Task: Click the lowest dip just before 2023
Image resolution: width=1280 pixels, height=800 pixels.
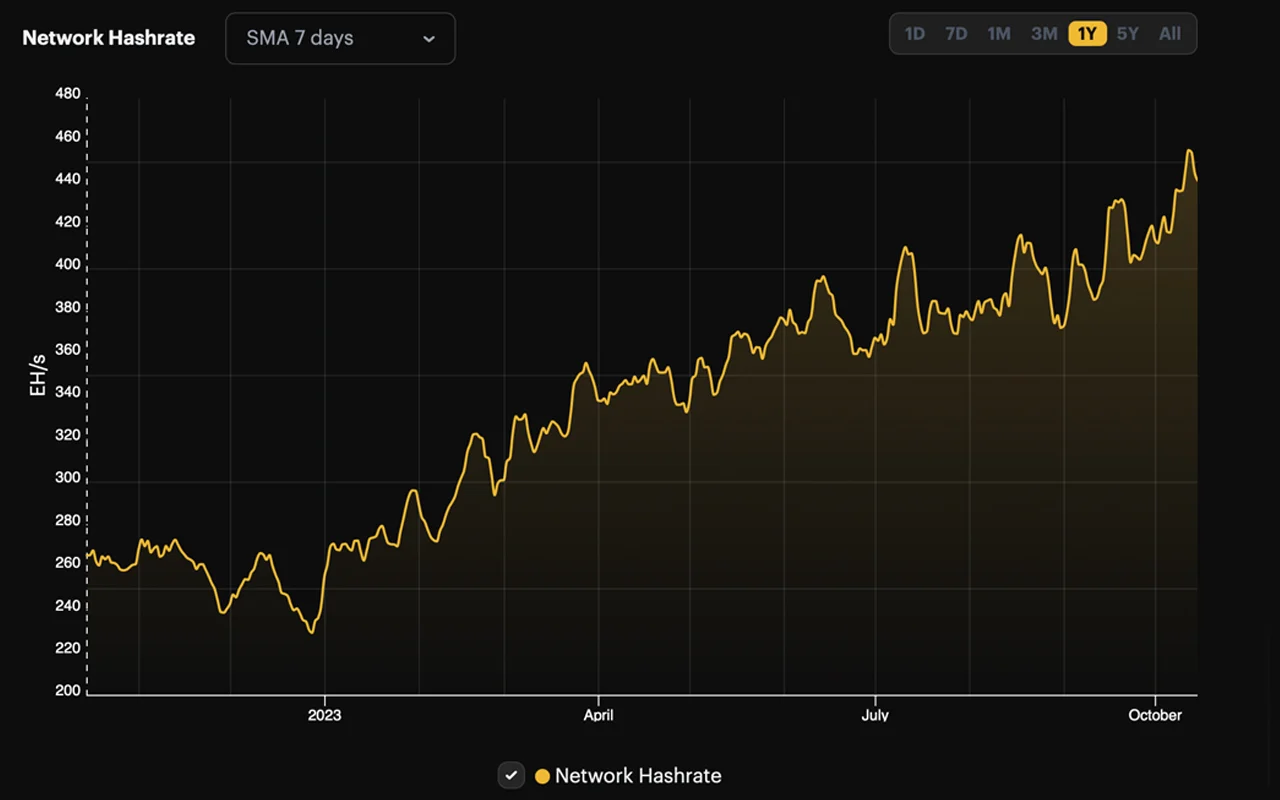Action: click(x=312, y=632)
